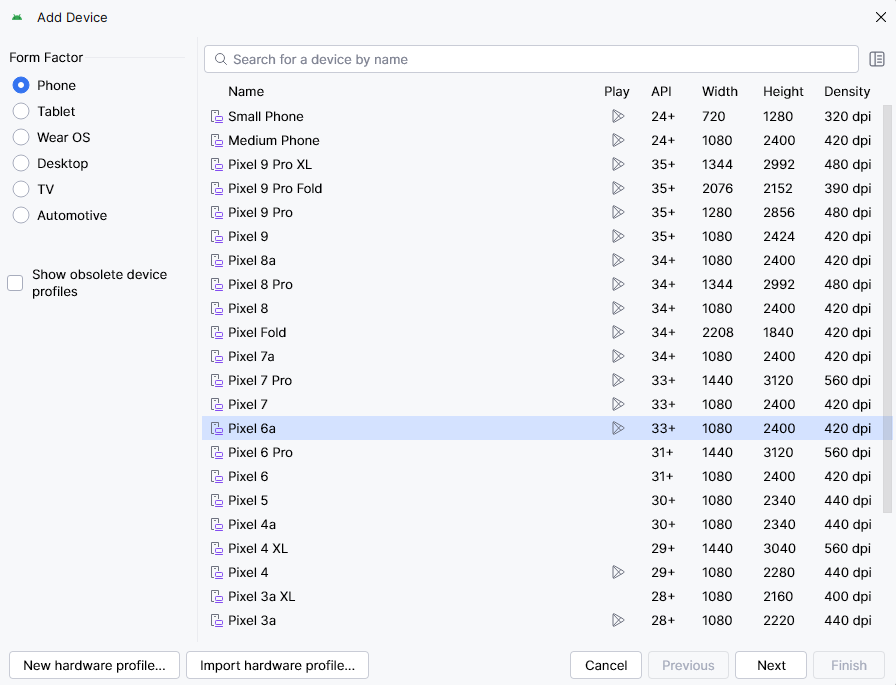Click the Play Store icon in Pixel 4 row
The image size is (896, 685).
coord(617,572)
